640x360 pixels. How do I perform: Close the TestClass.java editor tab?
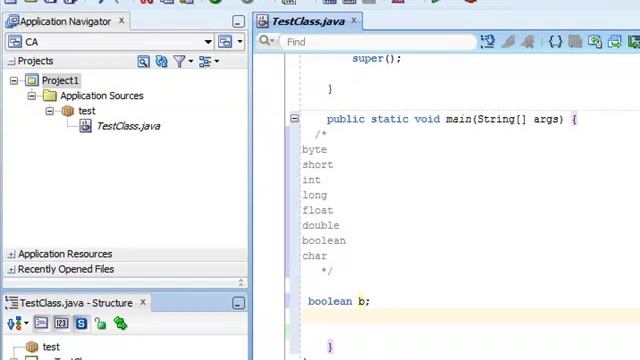point(354,20)
